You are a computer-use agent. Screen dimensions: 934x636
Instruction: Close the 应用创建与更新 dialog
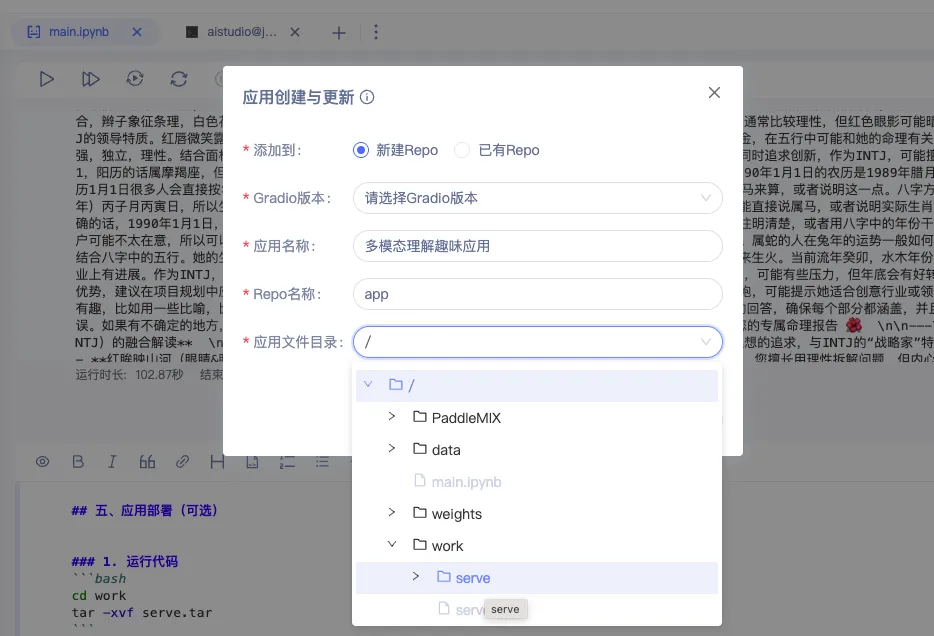click(x=714, y=92)
